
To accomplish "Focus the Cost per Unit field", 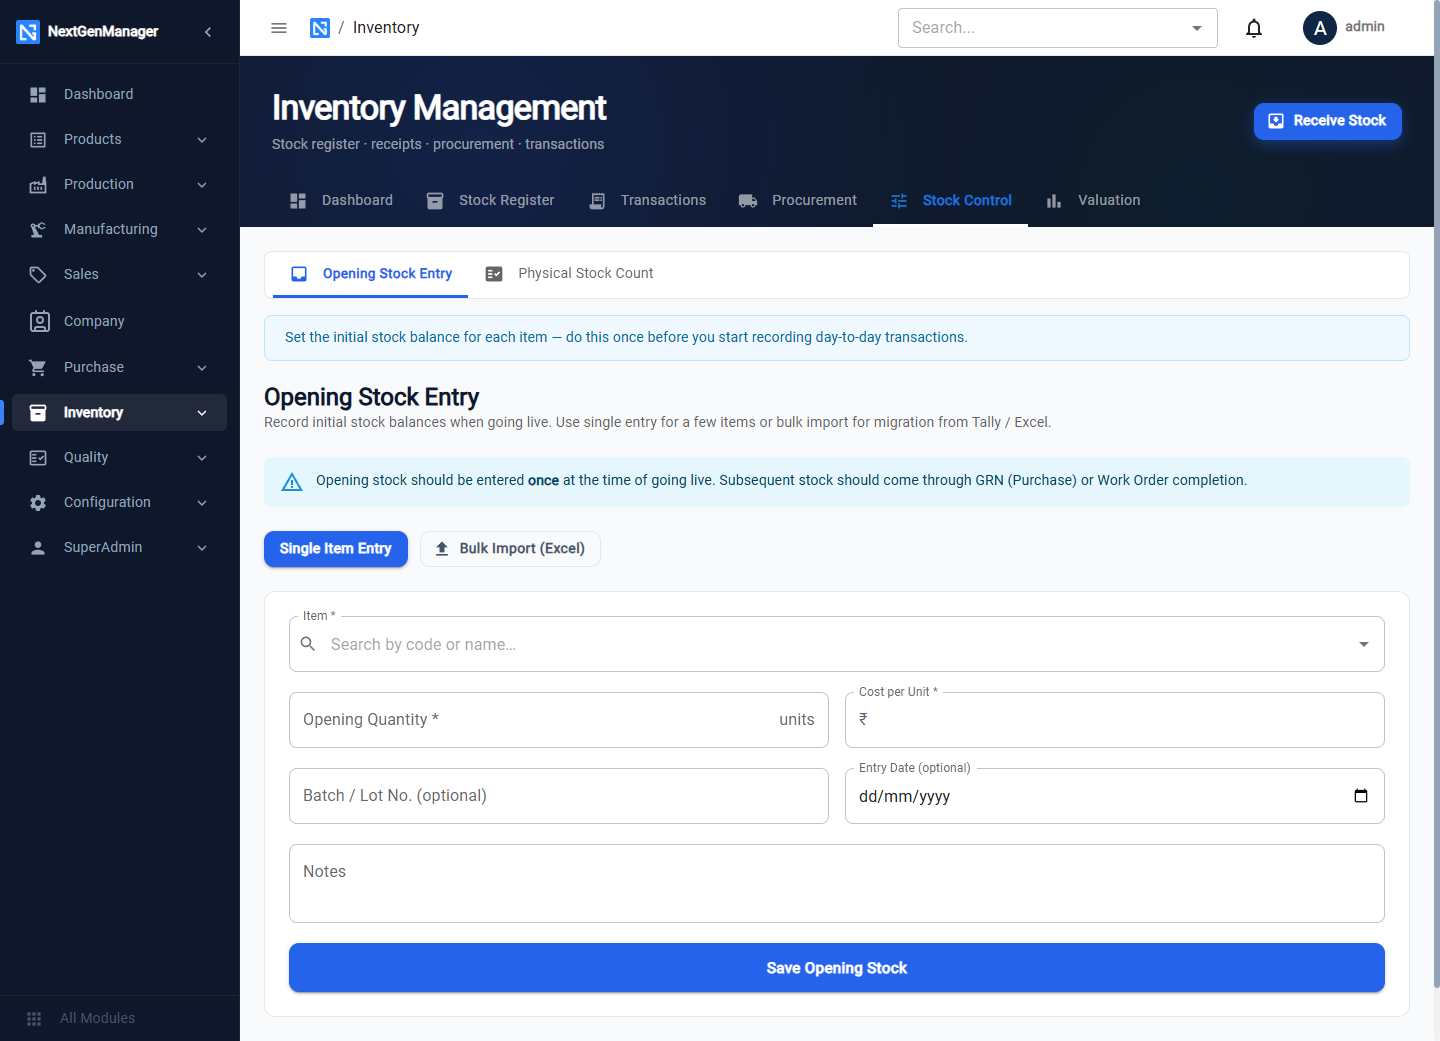I will (x=1115, y=720).
